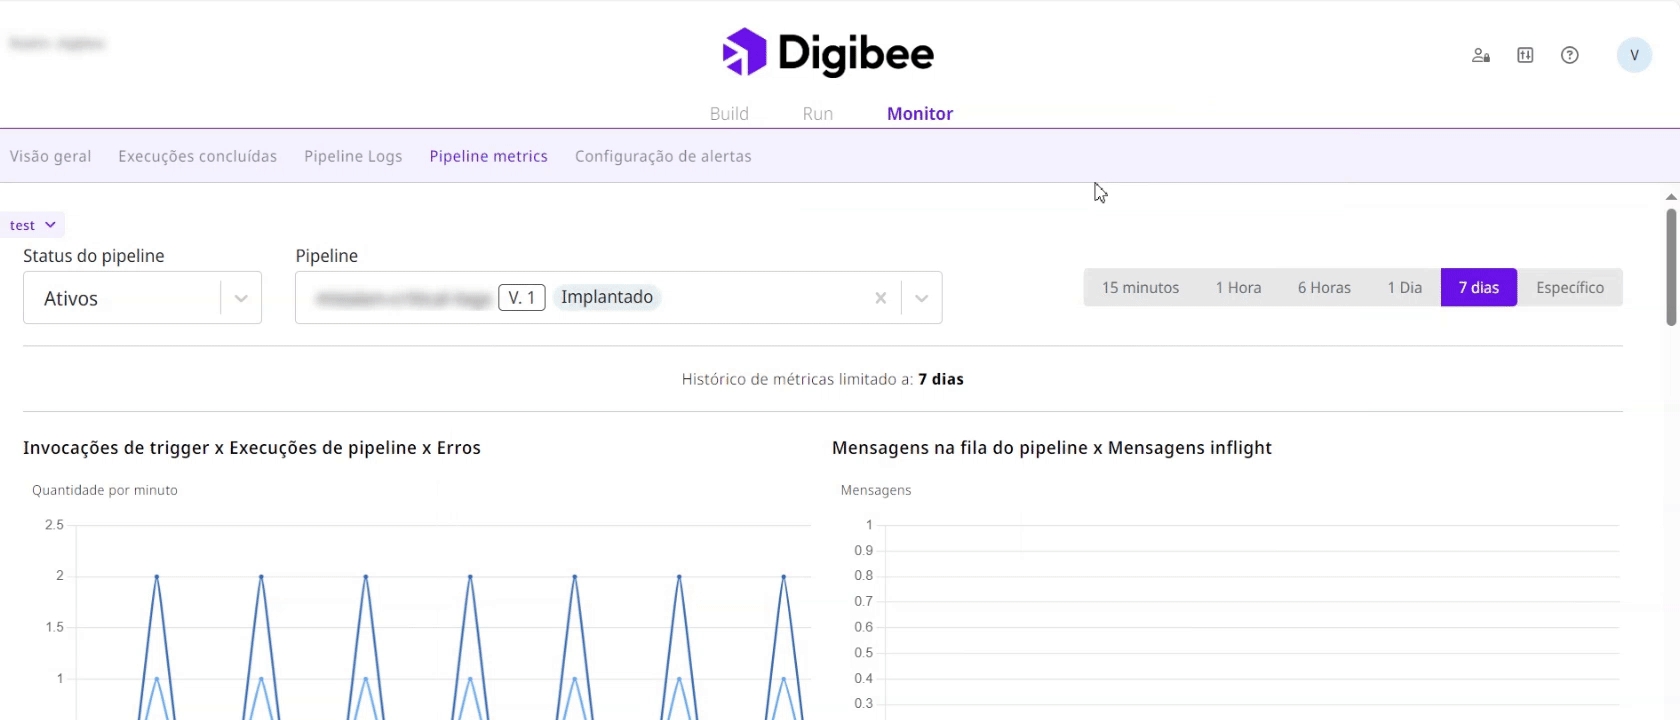This screenshot has width=1680, height=720.
Task: Open the help question mark icon
Action: [1570, 56]
